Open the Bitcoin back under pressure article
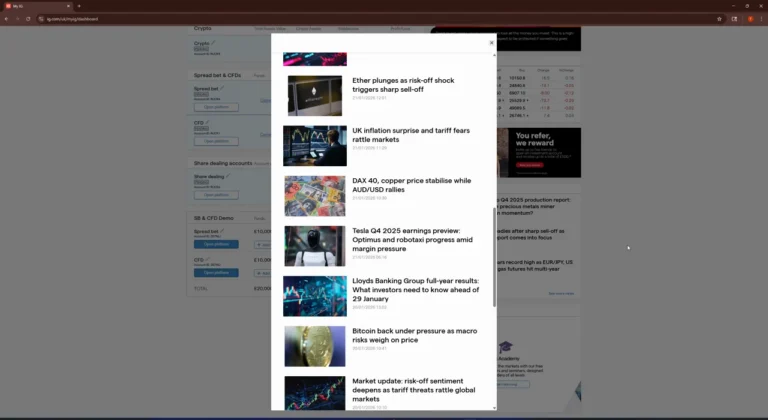This screenshot has height=420, width=768. (x=414, y=335)
